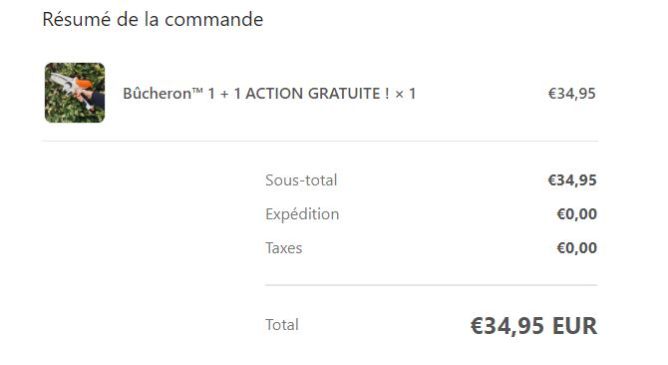
Task: Click the EUR currency text in the total
Action: pyautogui.click(x=575, y=326)
